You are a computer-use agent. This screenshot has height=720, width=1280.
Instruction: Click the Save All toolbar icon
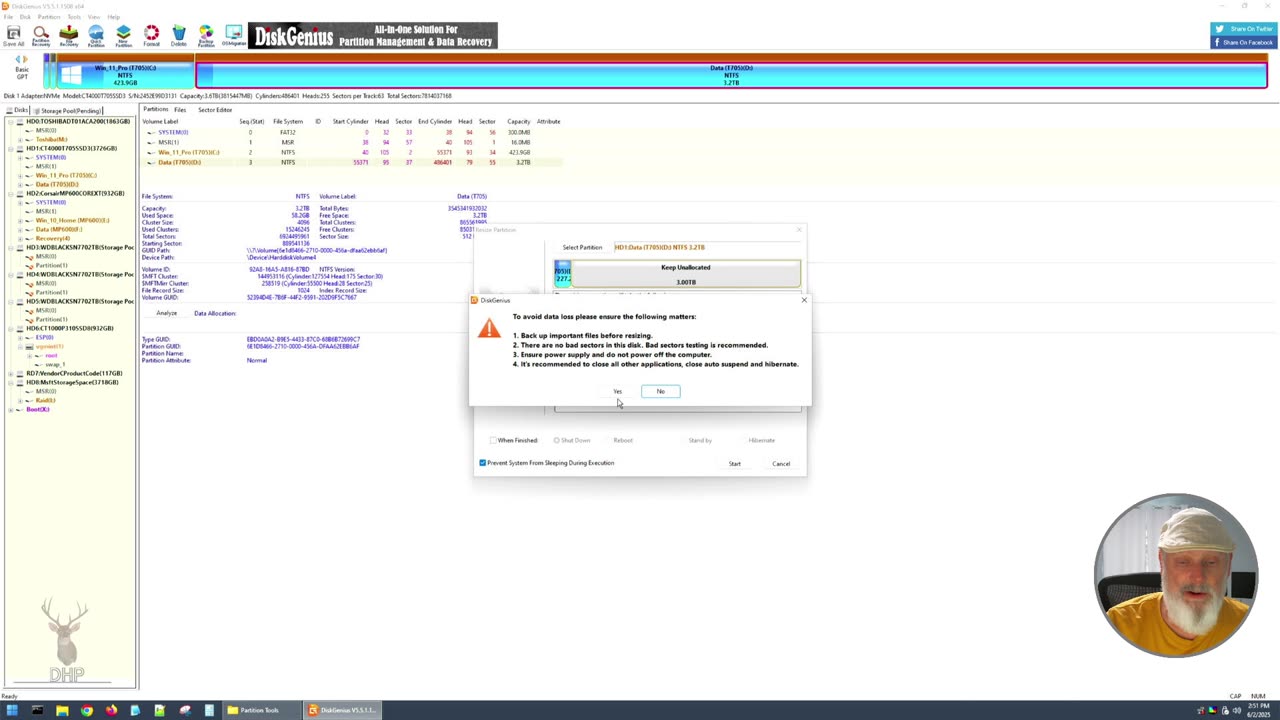coord(14,36)
